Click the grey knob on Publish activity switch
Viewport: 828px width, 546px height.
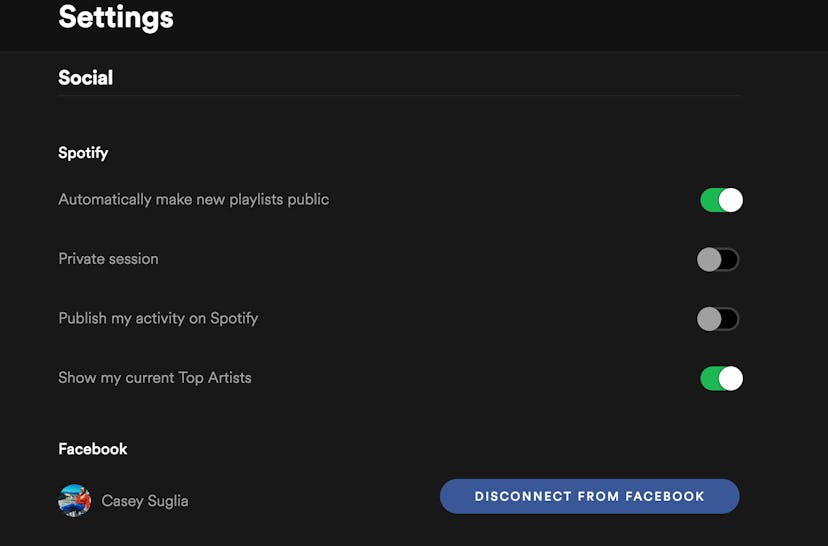click(x=709, y=319)
